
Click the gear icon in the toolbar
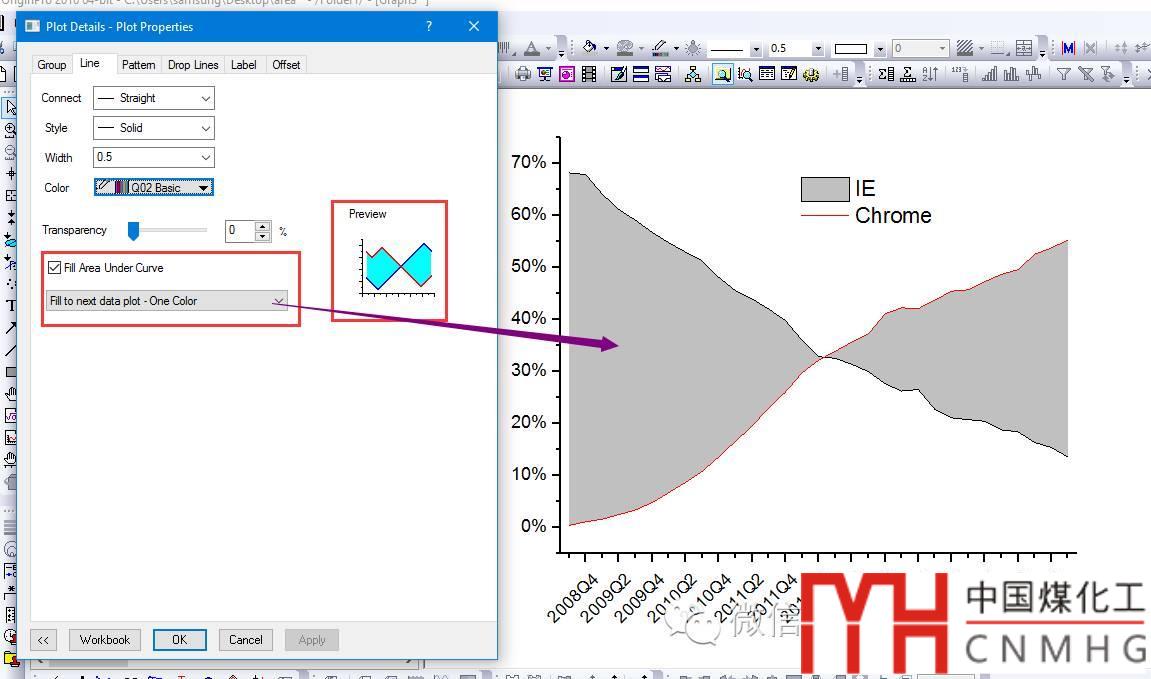[x=810, y=74]
